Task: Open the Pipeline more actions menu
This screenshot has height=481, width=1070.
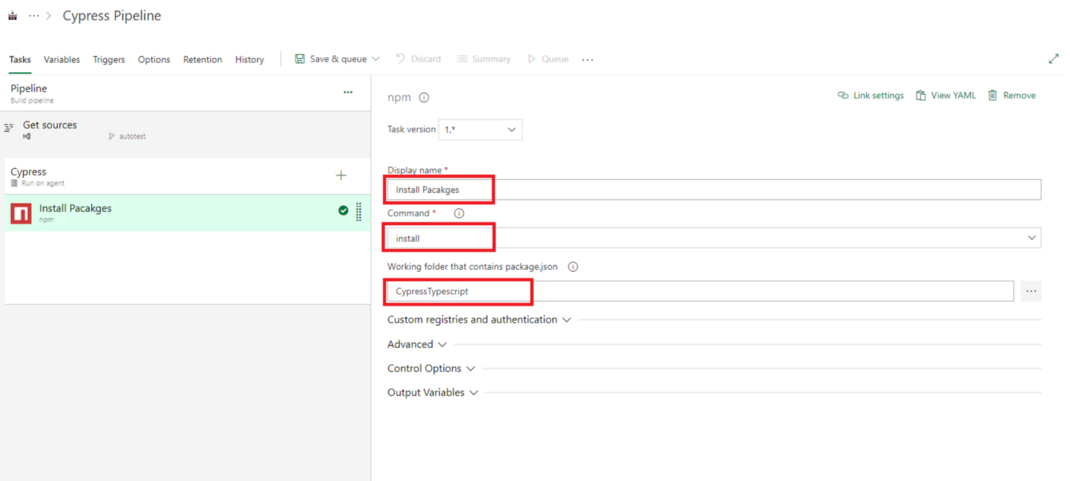Action: point(348,92)
